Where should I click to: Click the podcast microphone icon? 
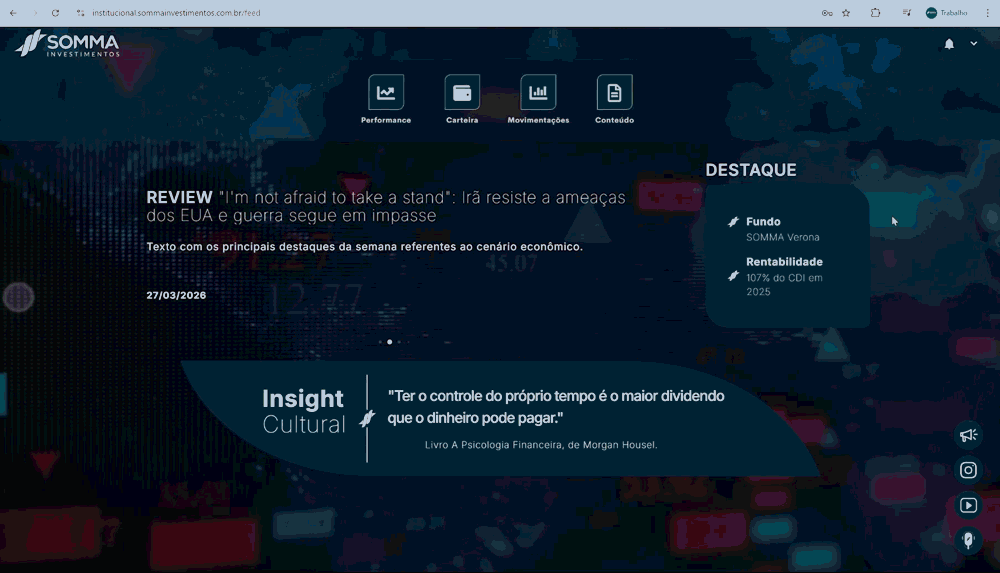click(968, 540)
